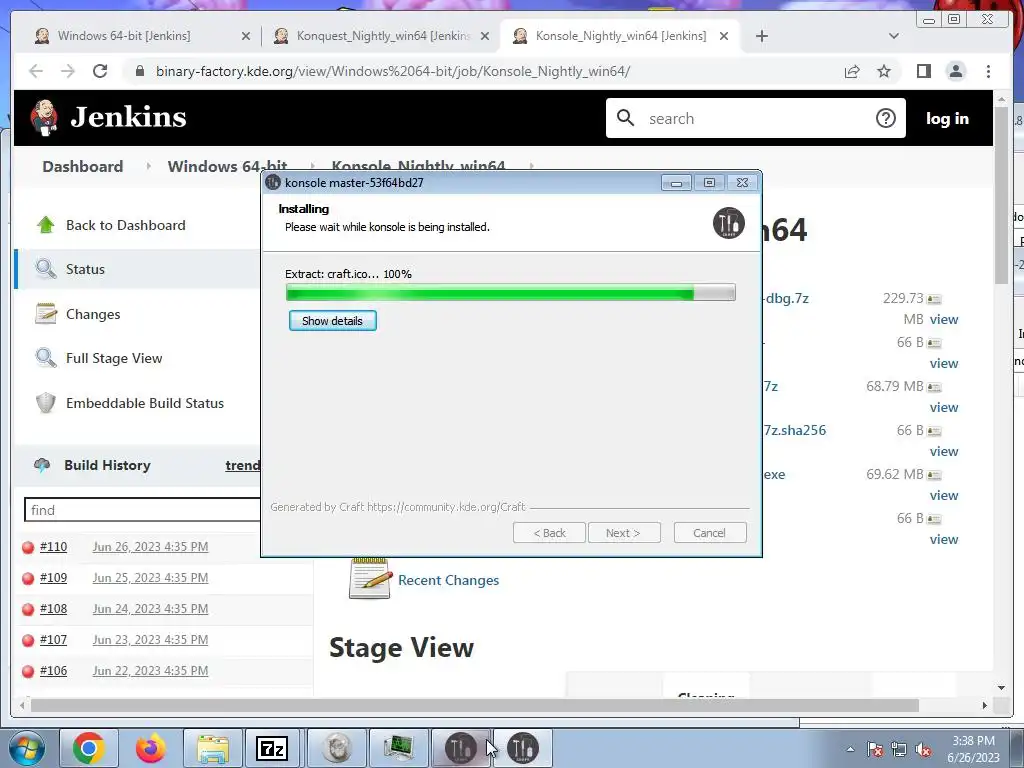Click the installer green progress bar
The height and width of the screenshot is (768, 1024).
pos(510,293)
